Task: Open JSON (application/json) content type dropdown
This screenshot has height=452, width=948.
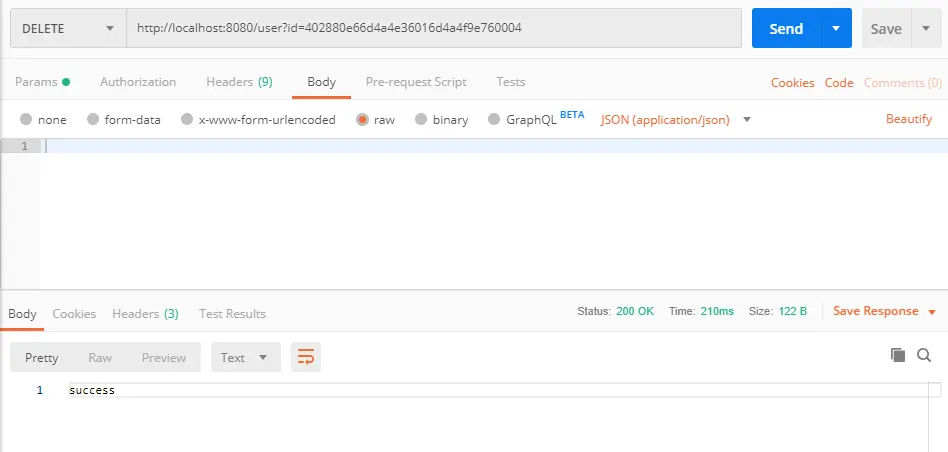Action: [676, 120]
